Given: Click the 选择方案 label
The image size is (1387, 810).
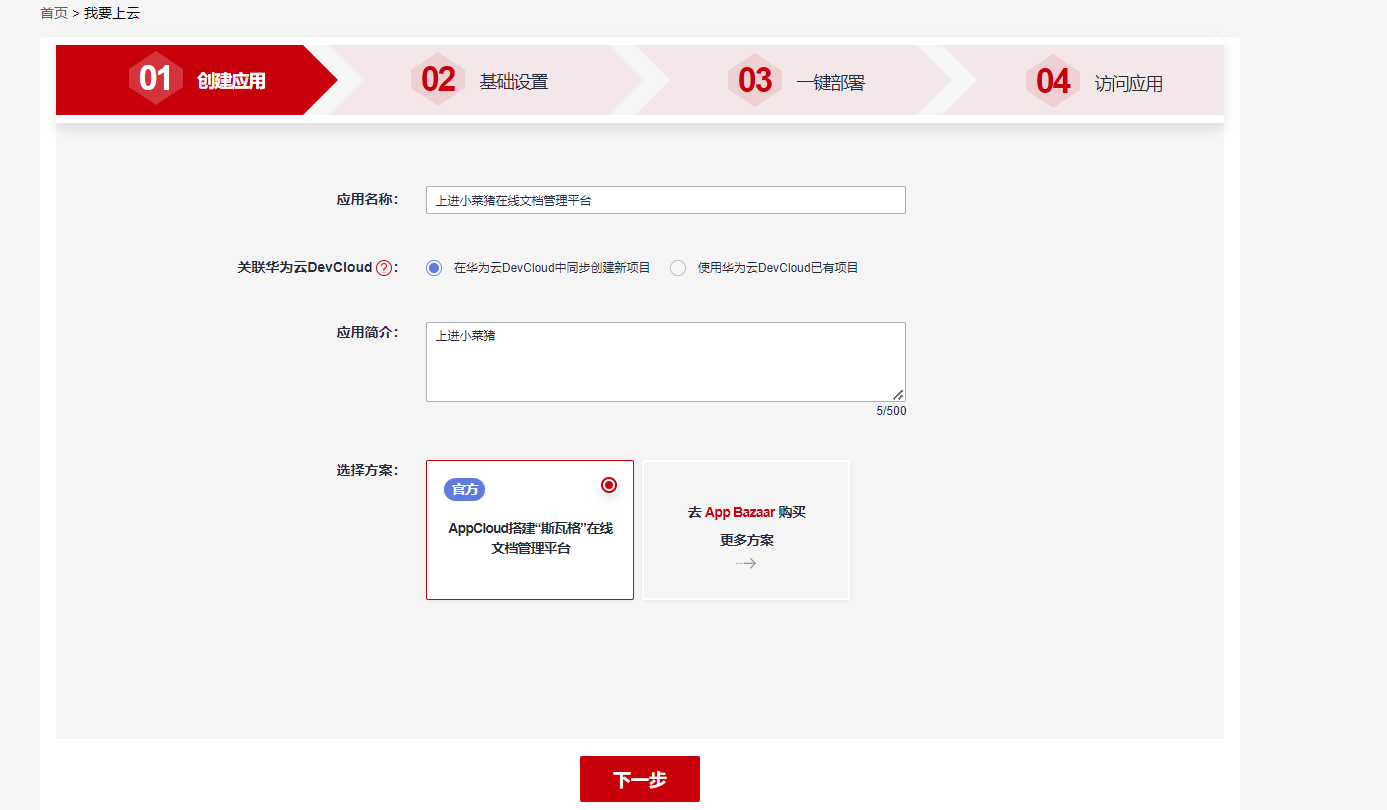Looking at the screenshot, I should (367, 470).
